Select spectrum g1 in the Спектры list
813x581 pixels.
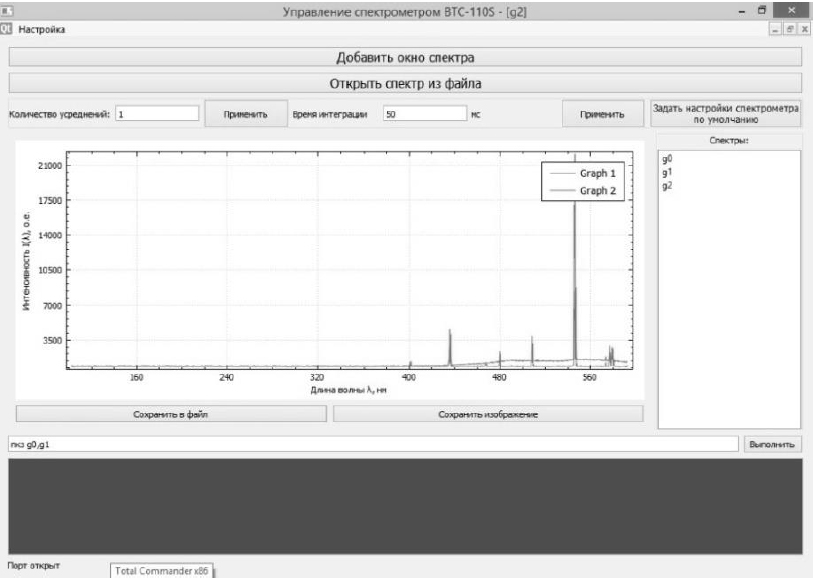(667, 172)
